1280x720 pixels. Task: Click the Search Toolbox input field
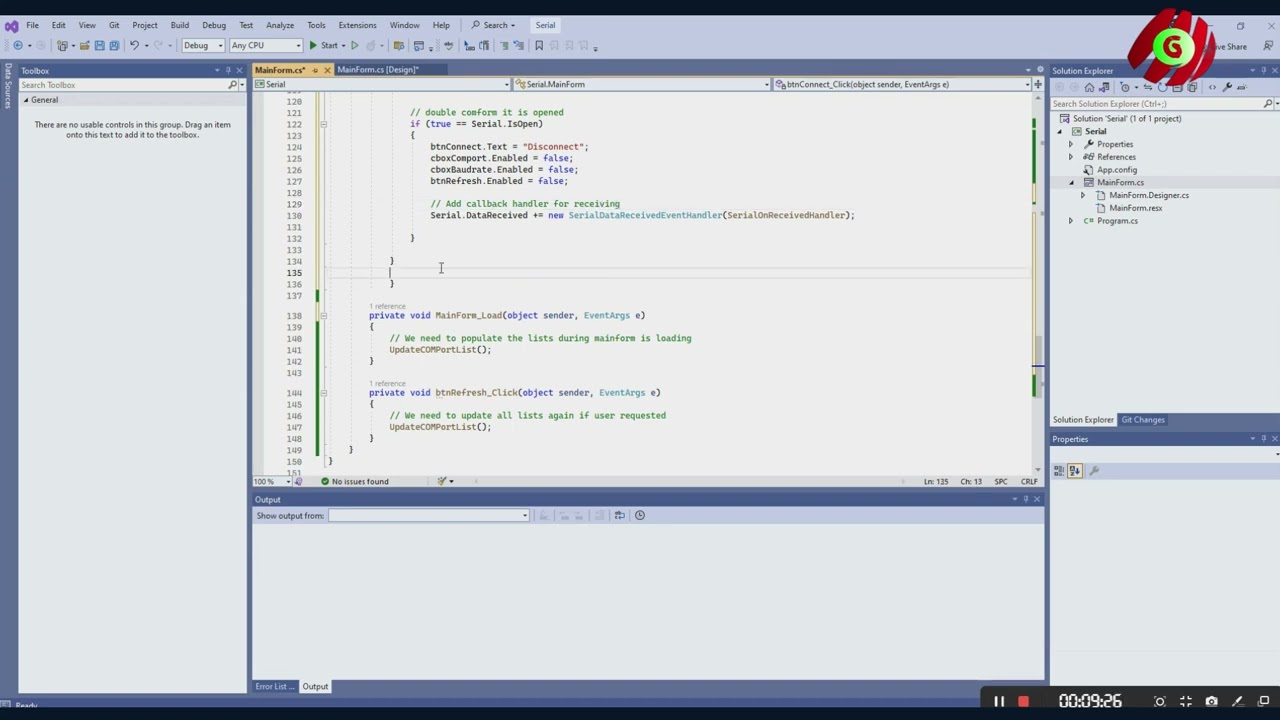coord(124,85)
